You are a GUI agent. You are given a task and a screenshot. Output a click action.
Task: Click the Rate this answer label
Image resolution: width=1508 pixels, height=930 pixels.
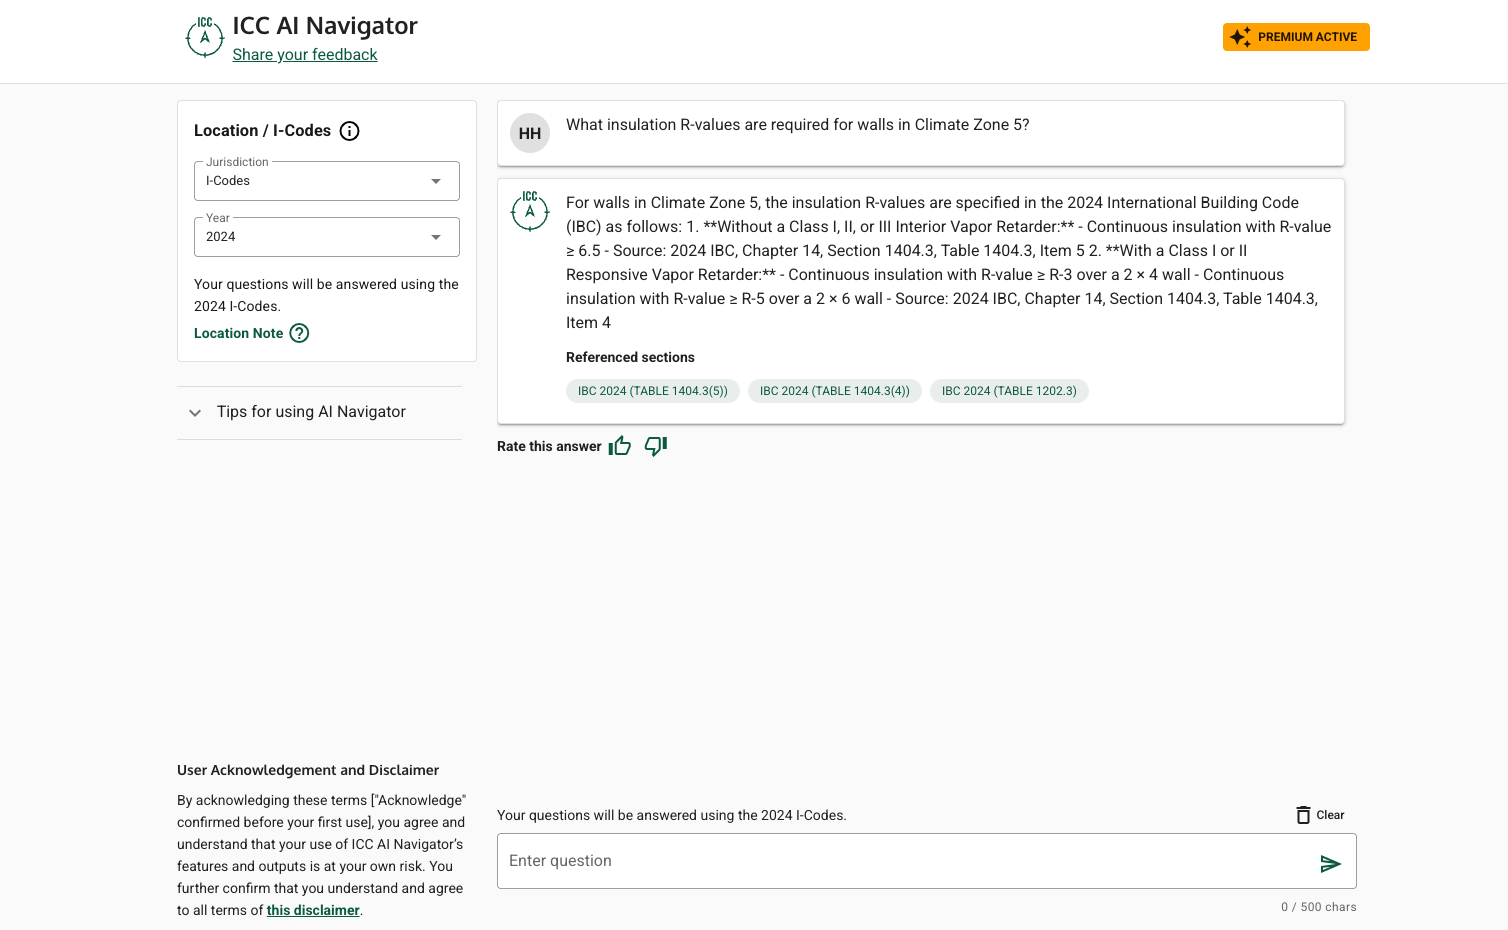[549, 447]
